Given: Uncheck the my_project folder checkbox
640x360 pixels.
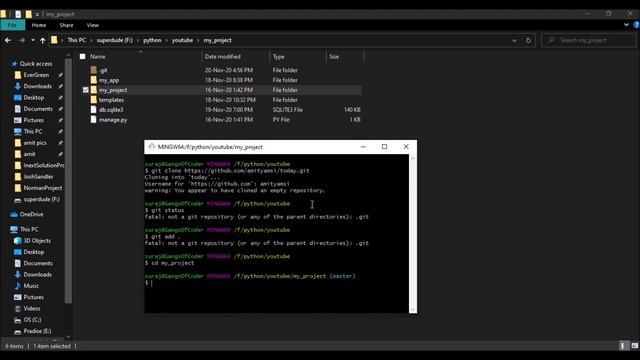Looking at the screenshot, I should 85,90.
